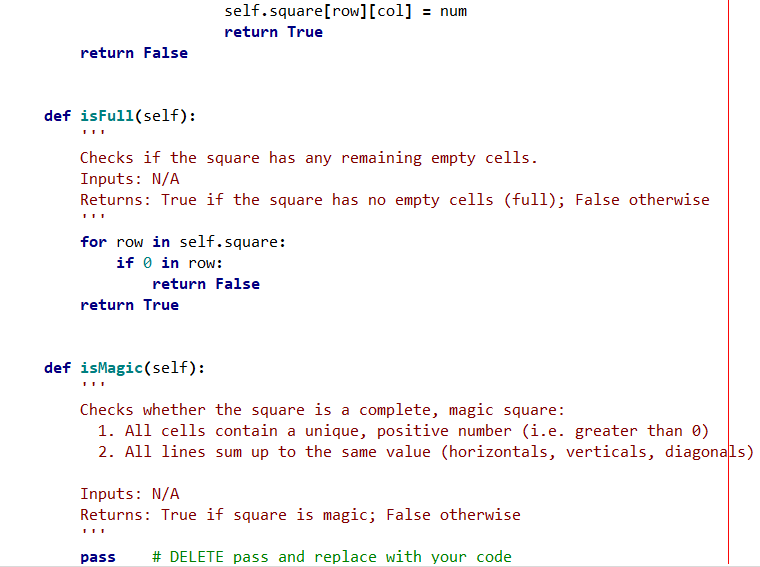The height and width of the screenshot is (567, 760).
Task: Click 'Returns: True if square is magic; False otherwise'
Action: 301,515
